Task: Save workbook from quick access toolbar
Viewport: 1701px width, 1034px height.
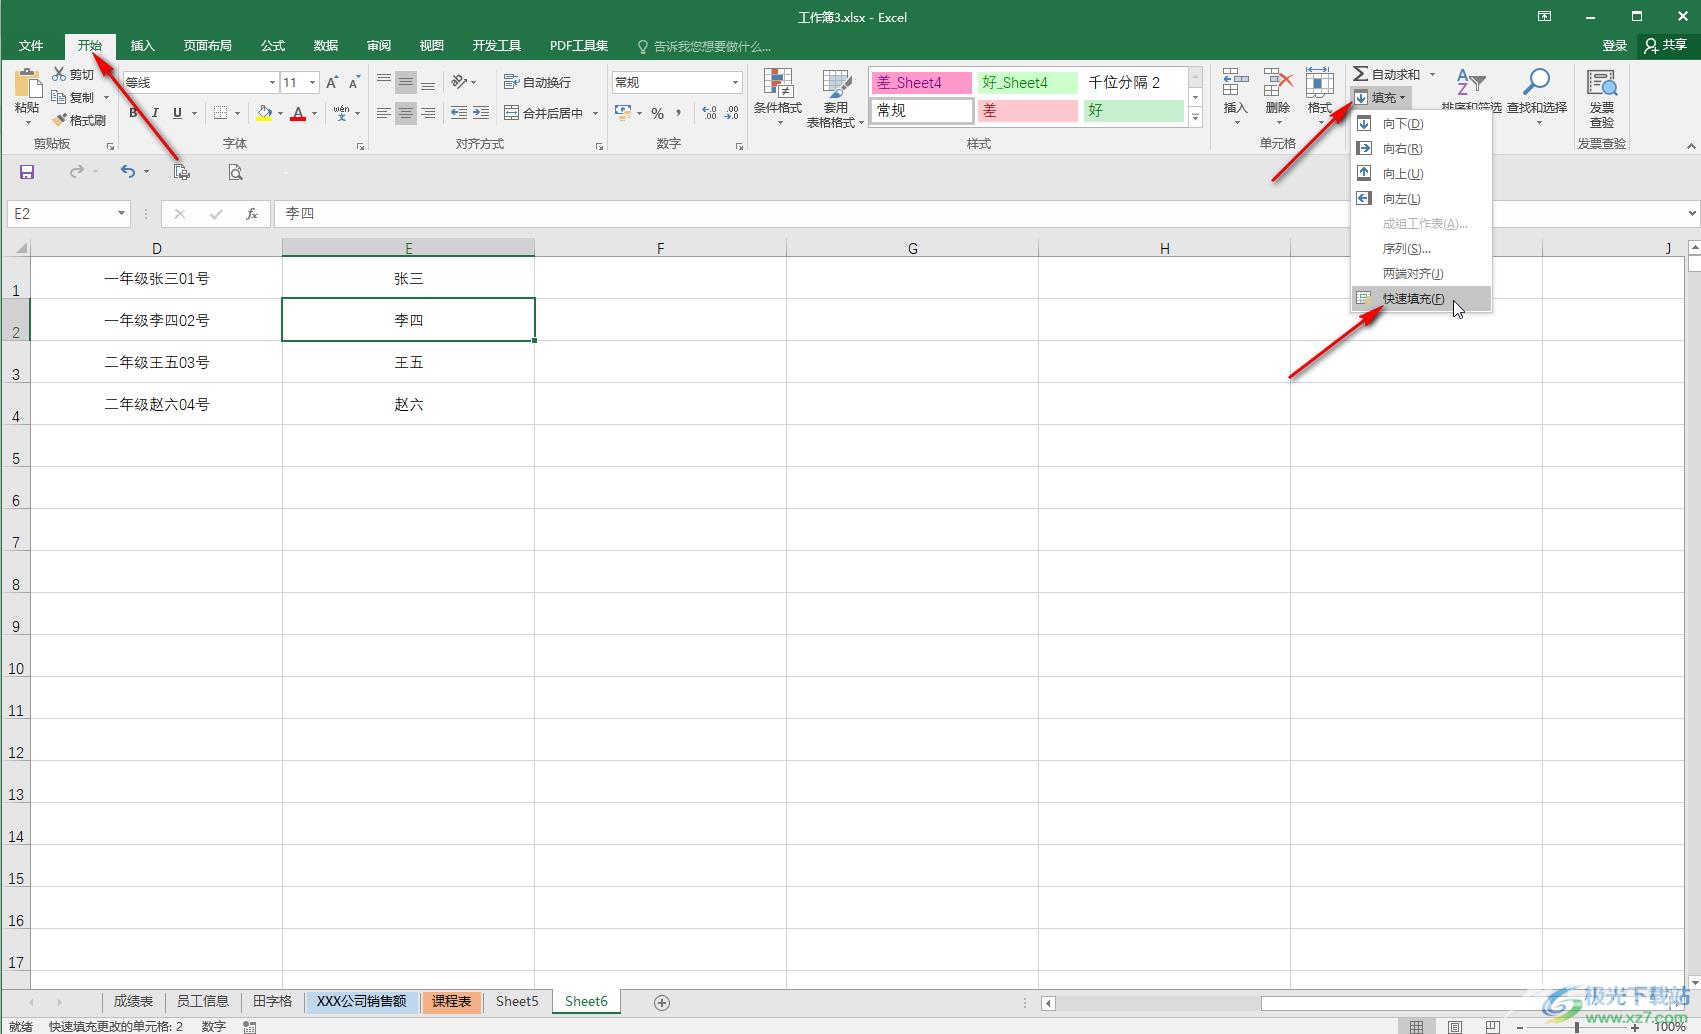Action: point(27,172)
